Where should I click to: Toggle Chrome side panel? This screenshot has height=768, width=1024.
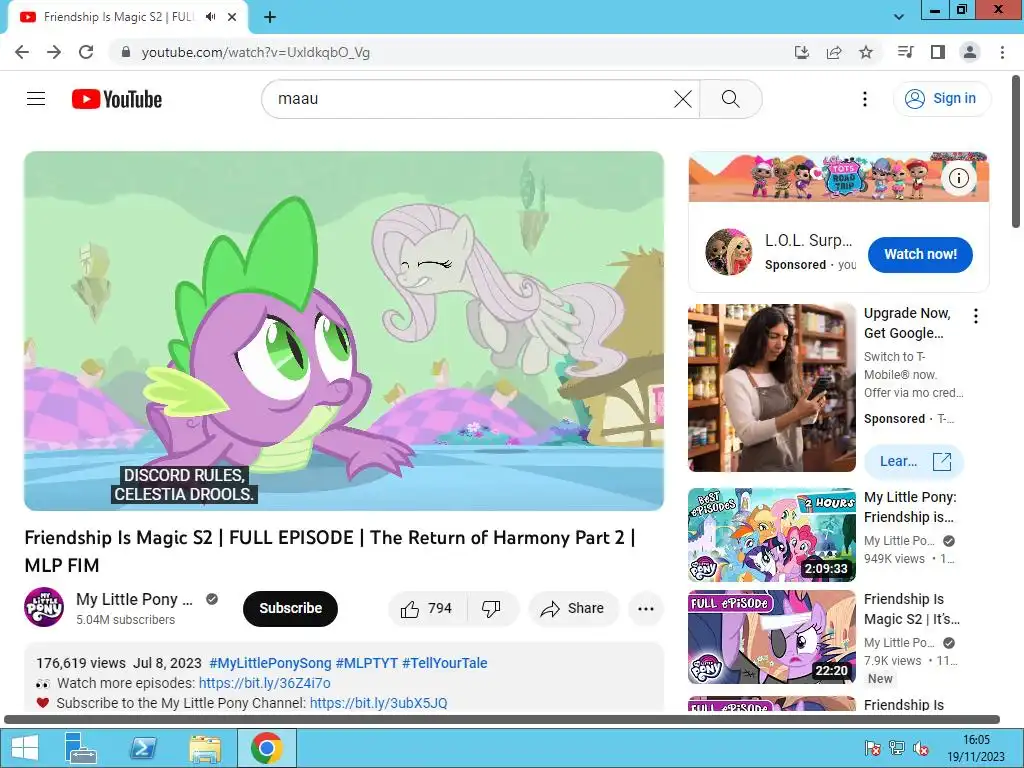[938, 52]
